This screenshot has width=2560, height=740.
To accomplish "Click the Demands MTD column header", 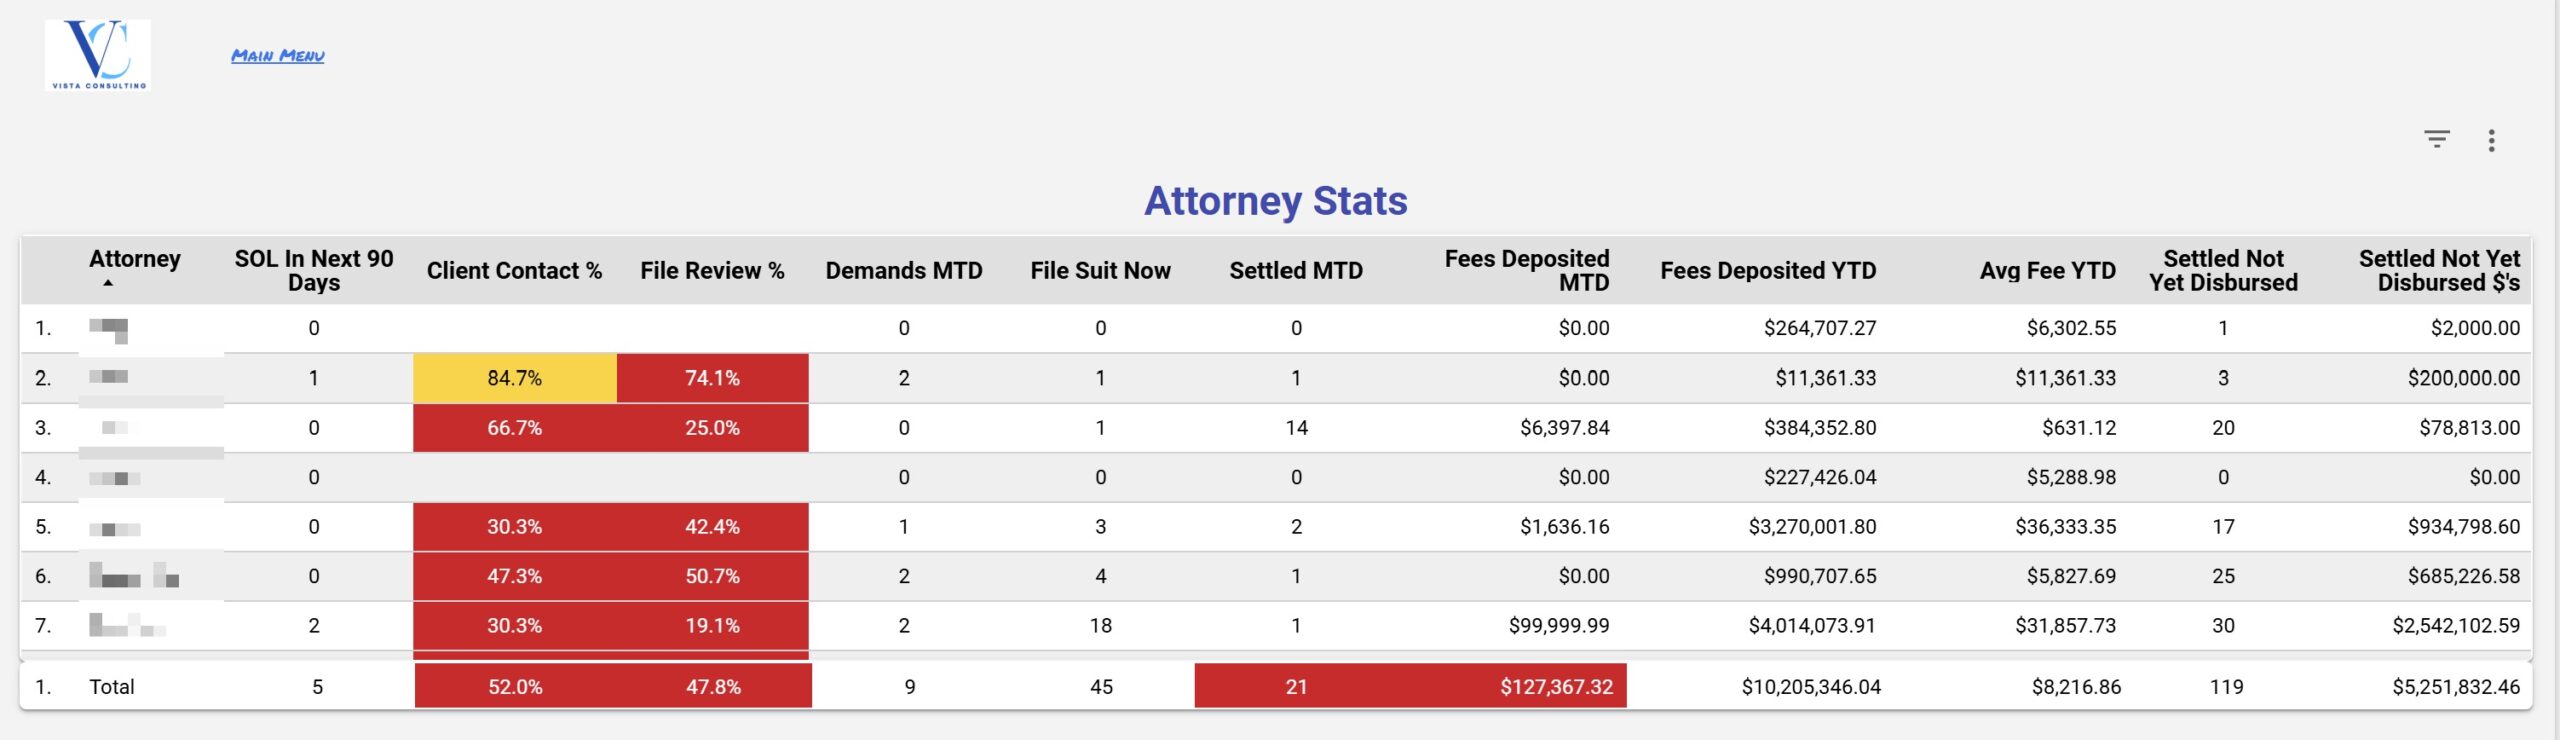I will point(904,270).
